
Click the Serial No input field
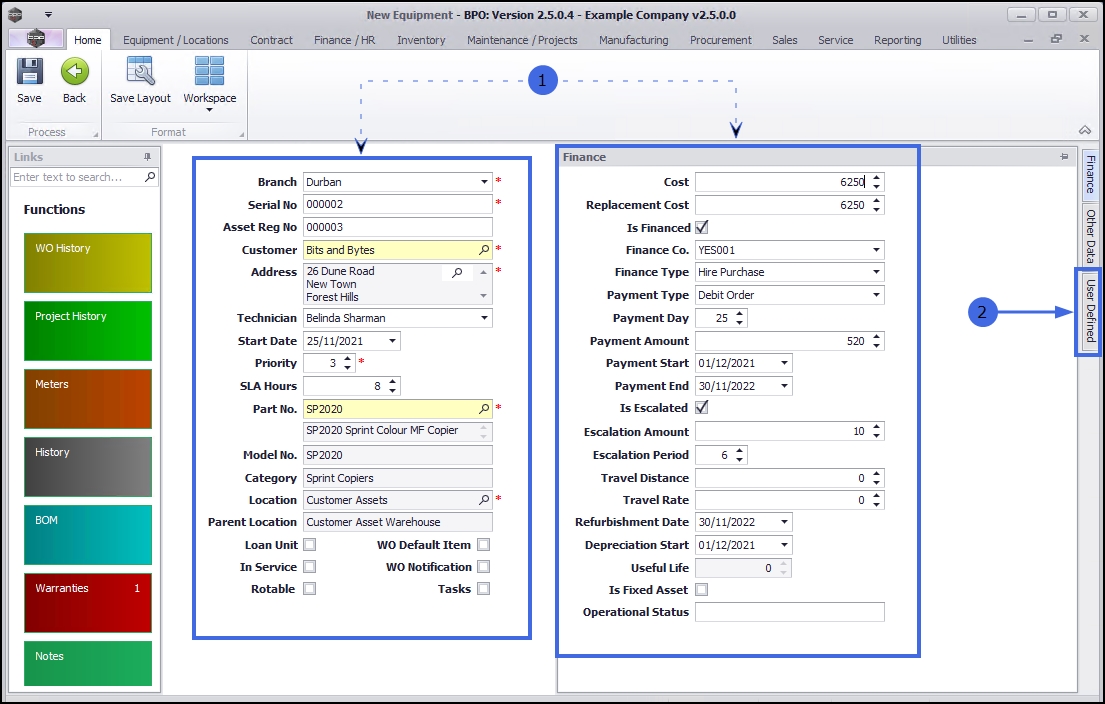397,204
